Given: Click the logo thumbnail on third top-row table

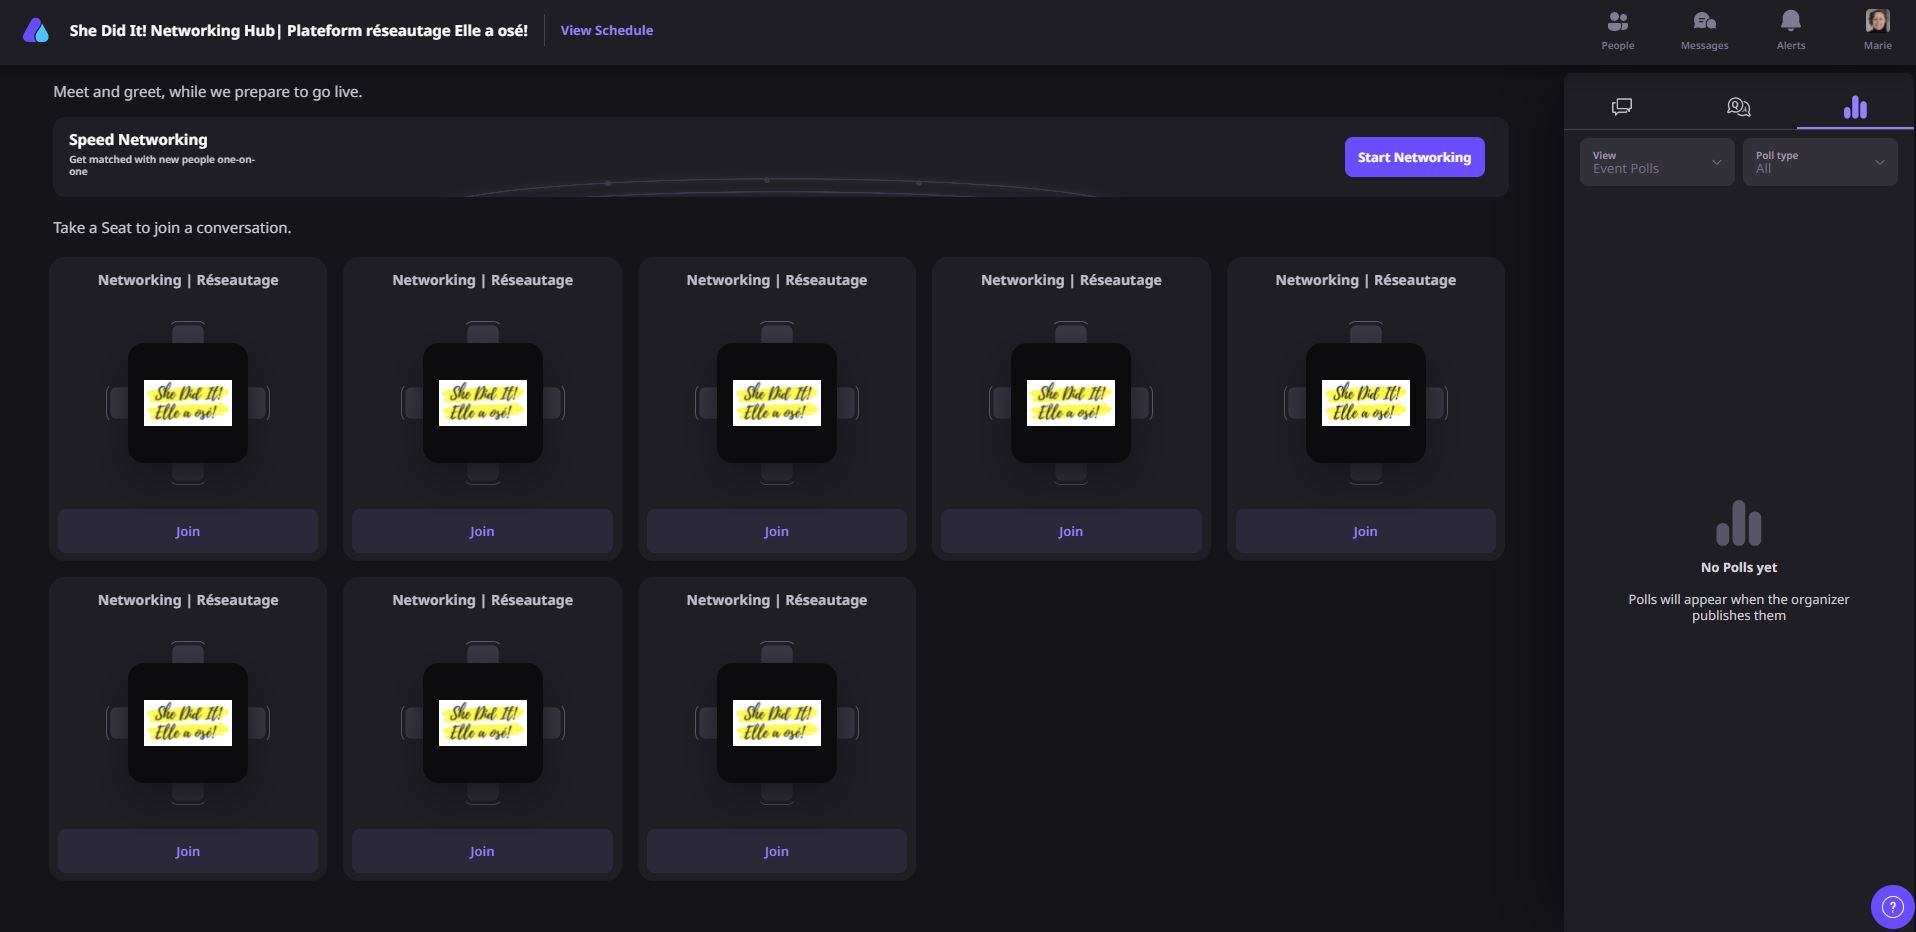Looking at the screenshot, I should (776, 403).
